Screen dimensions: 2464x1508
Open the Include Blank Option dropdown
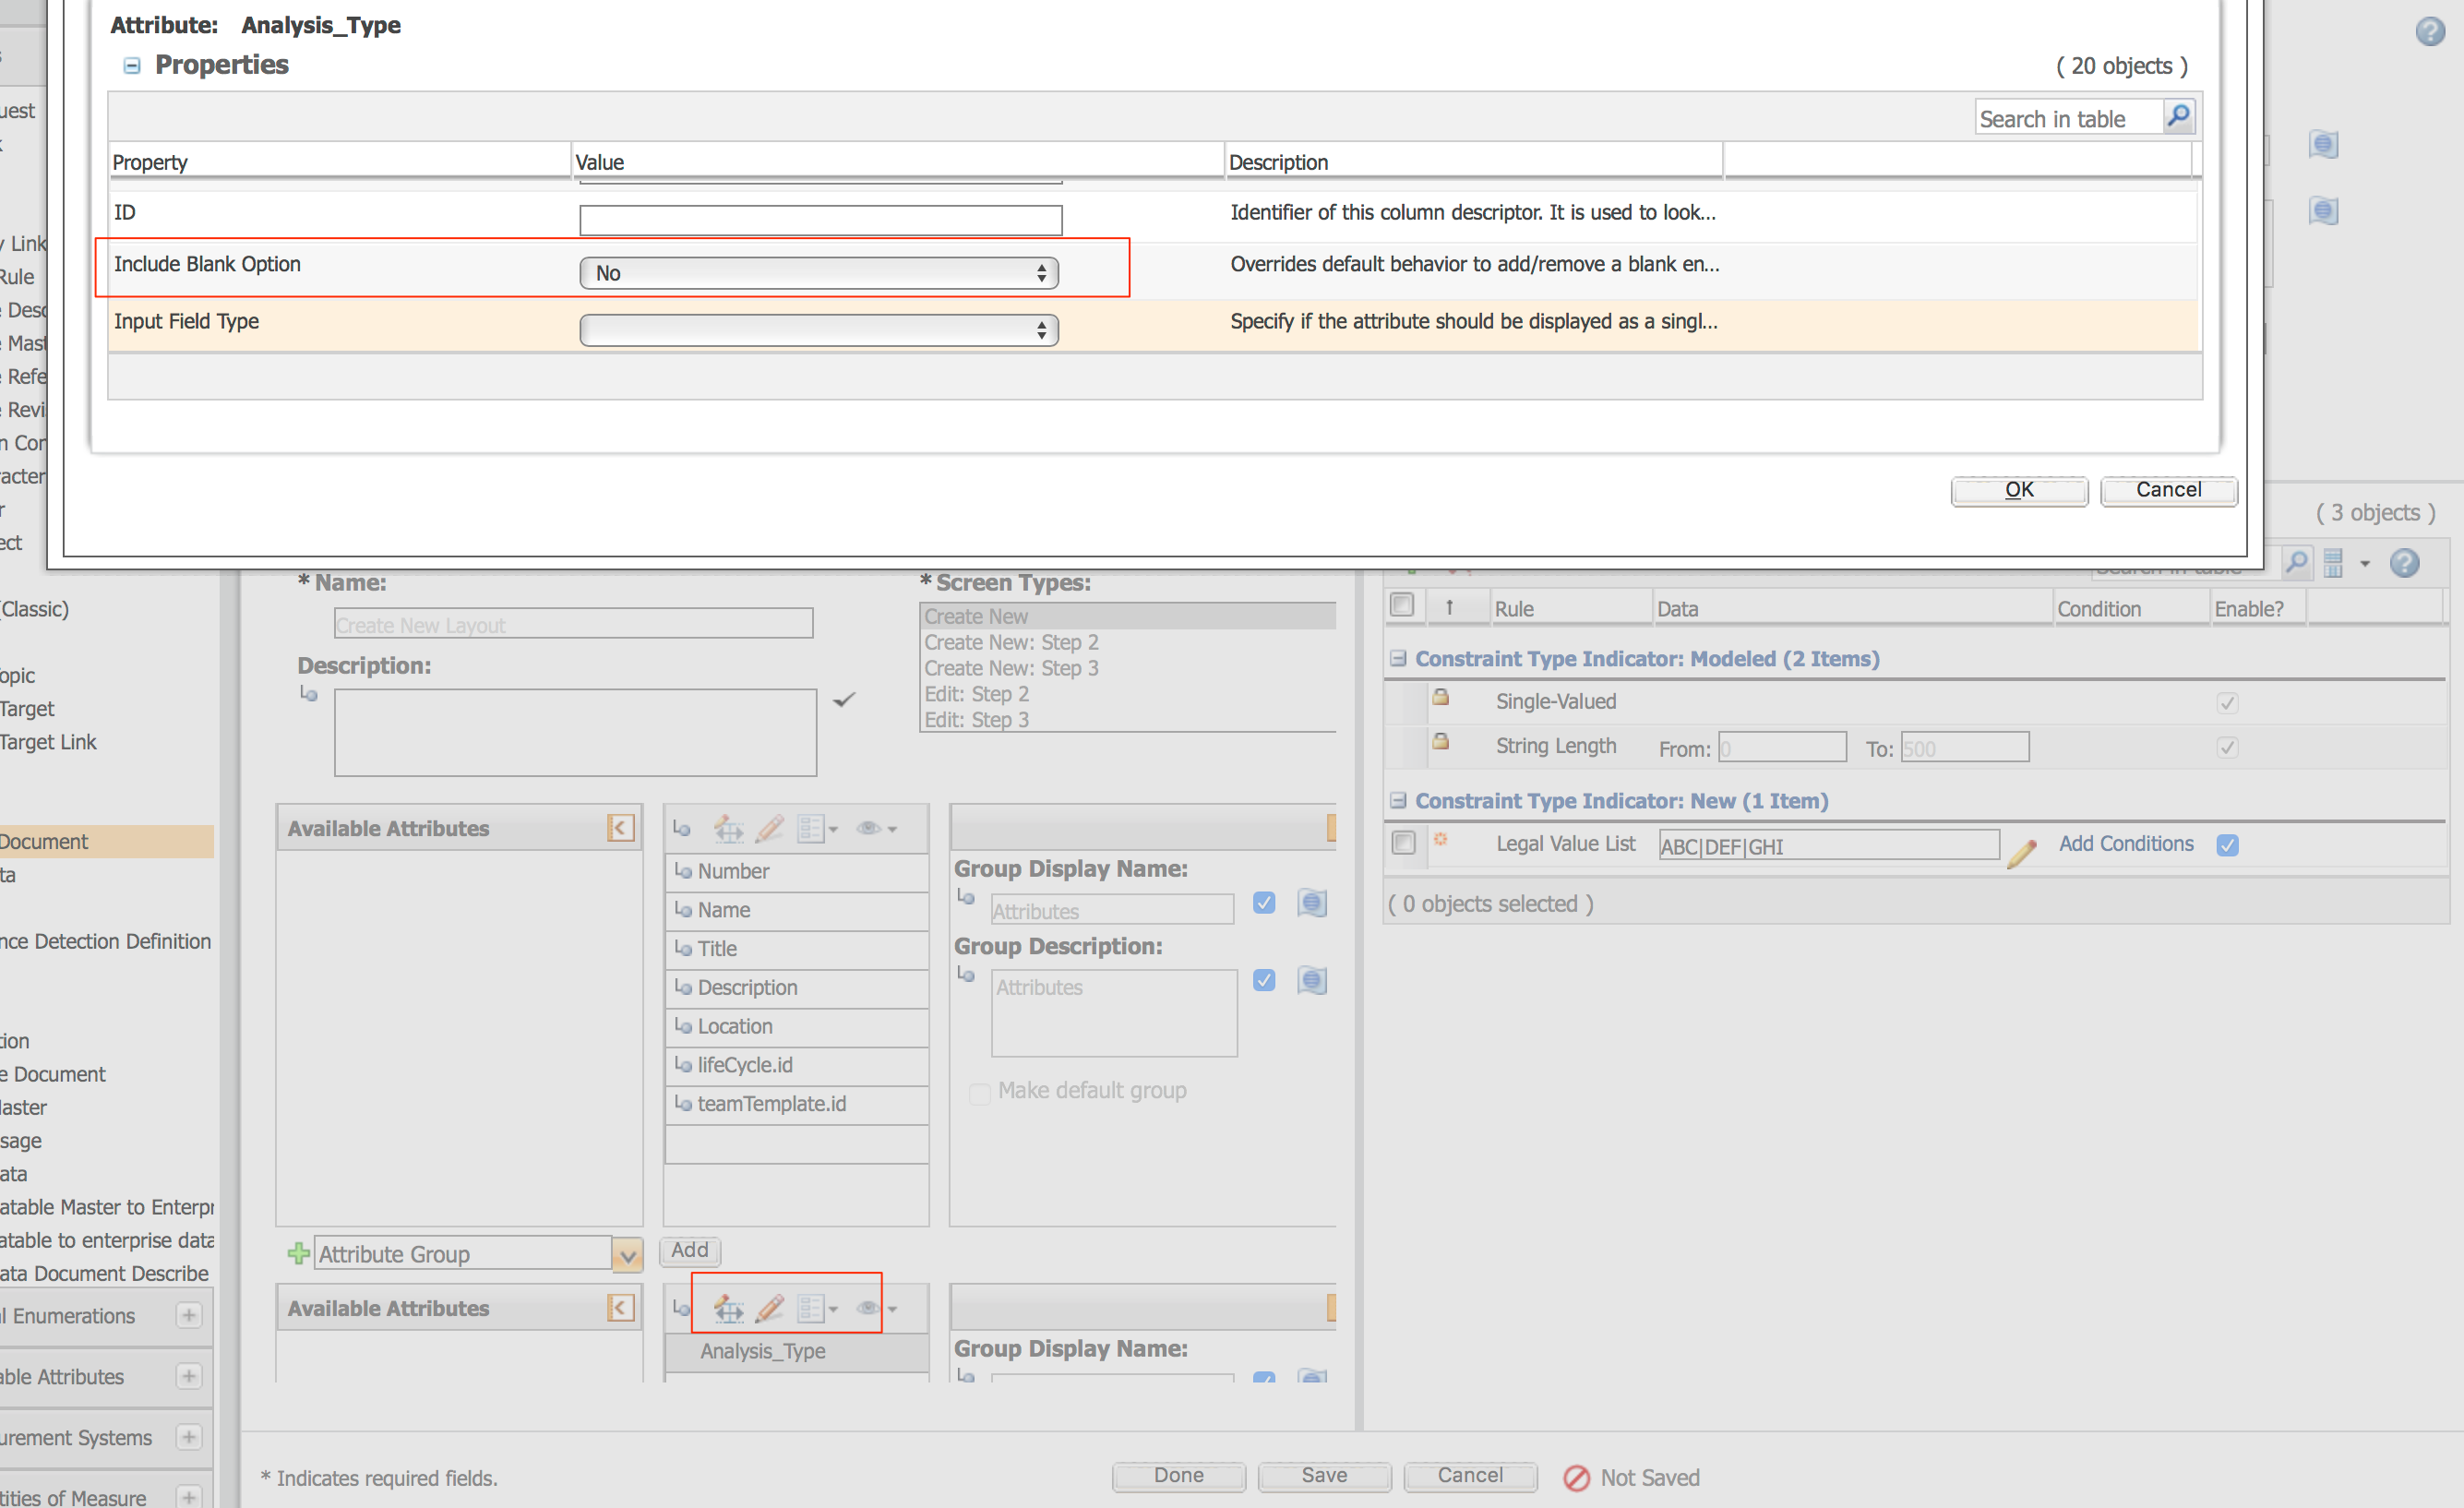click(x=819, y=273)
